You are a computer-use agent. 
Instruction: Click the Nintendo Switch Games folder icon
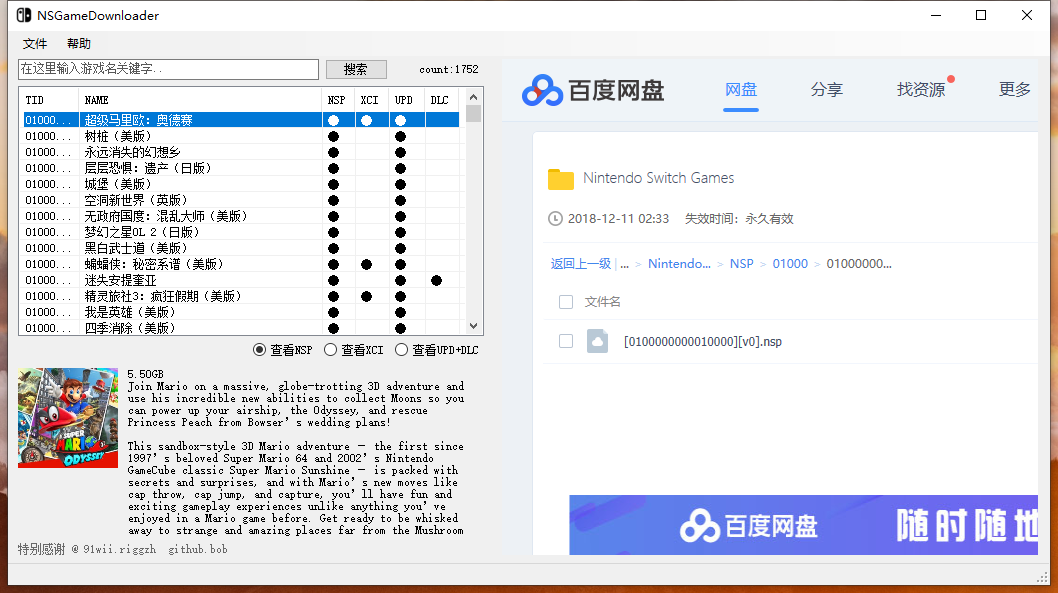pos(561,179)
